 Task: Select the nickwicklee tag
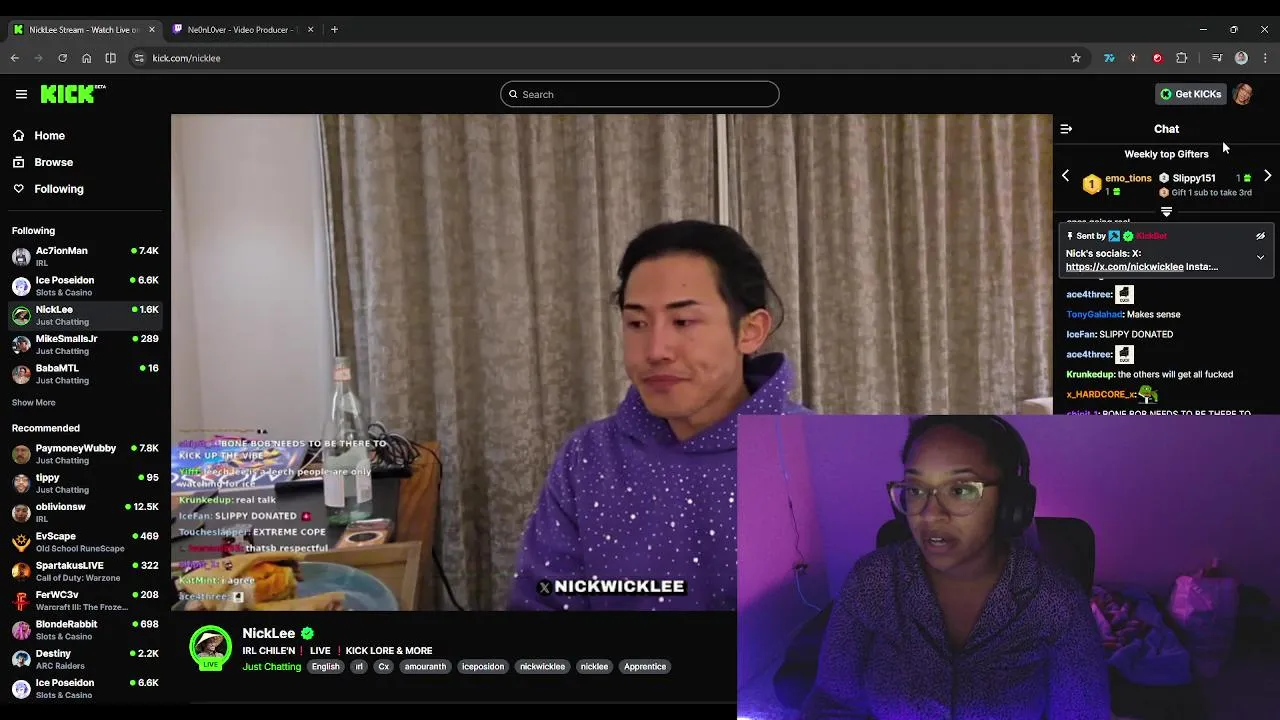[x=542, y=666]
